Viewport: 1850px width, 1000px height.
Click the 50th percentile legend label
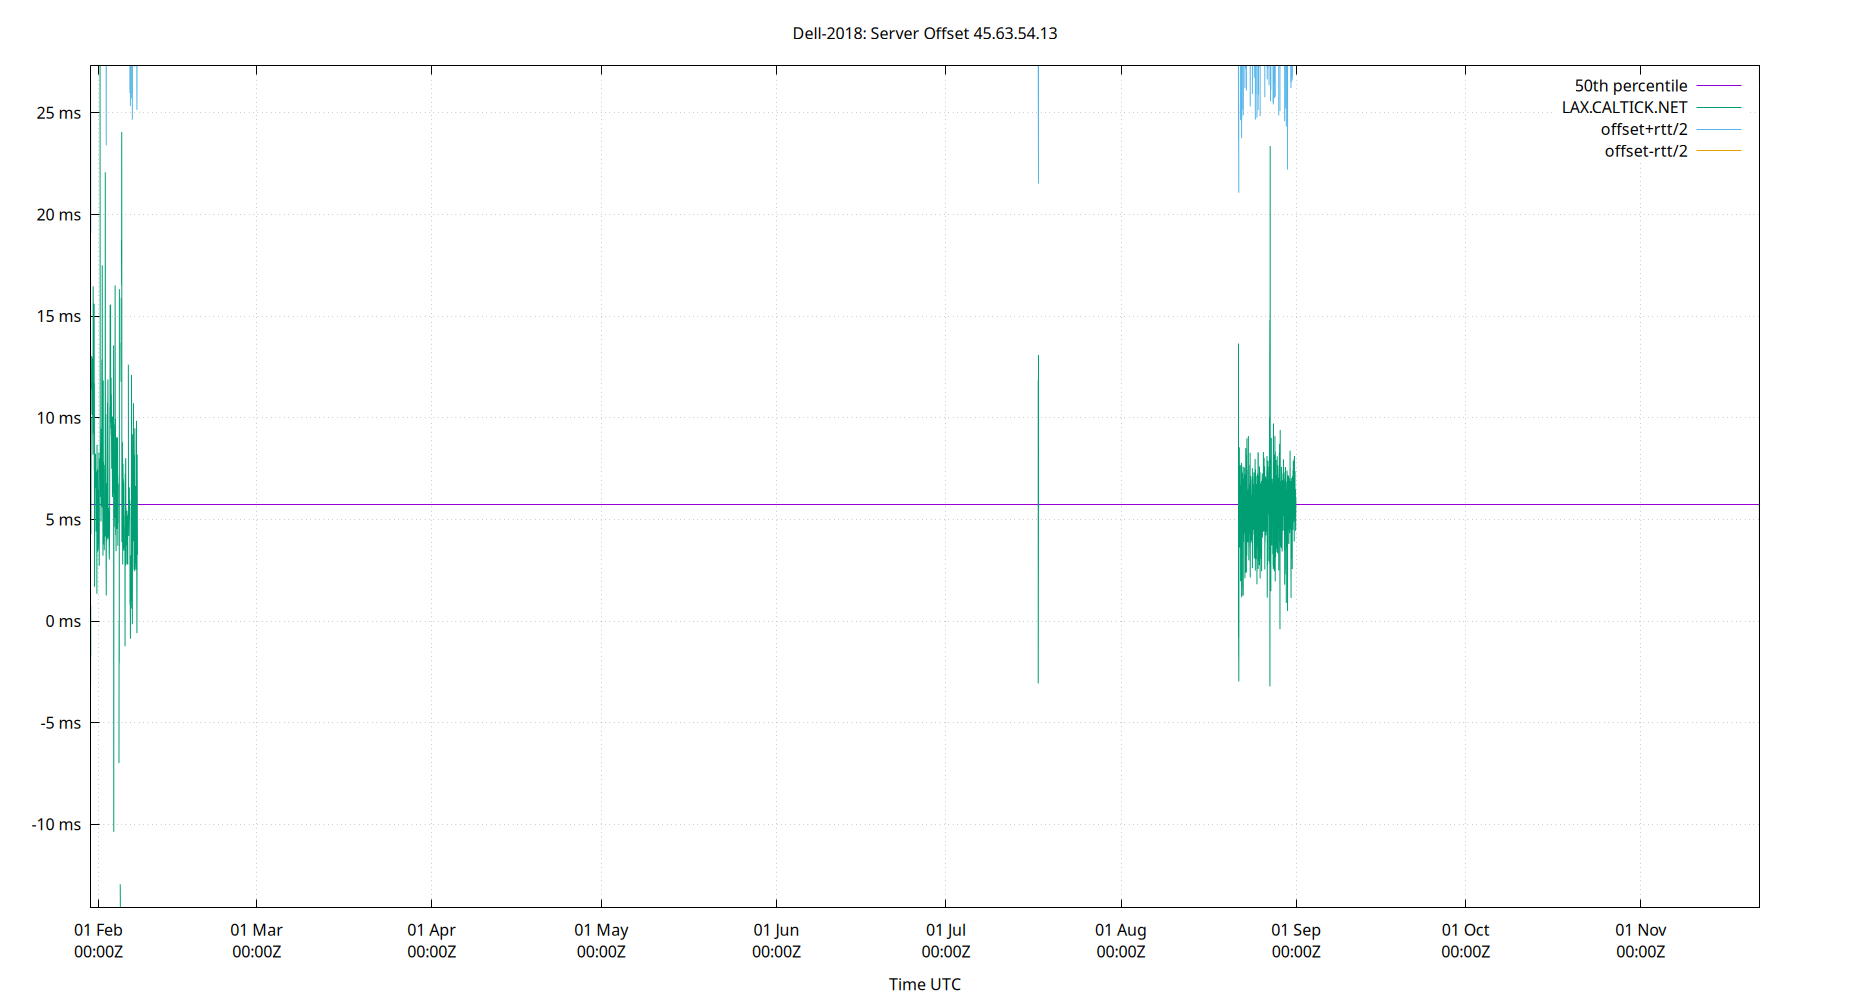pyautogui.click(x=1630, y=86)
